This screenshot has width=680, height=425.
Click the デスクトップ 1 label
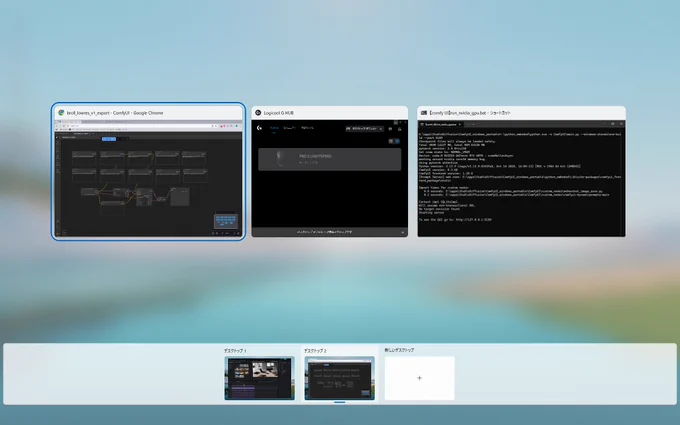pyautogui.click(x=235, y=350)
